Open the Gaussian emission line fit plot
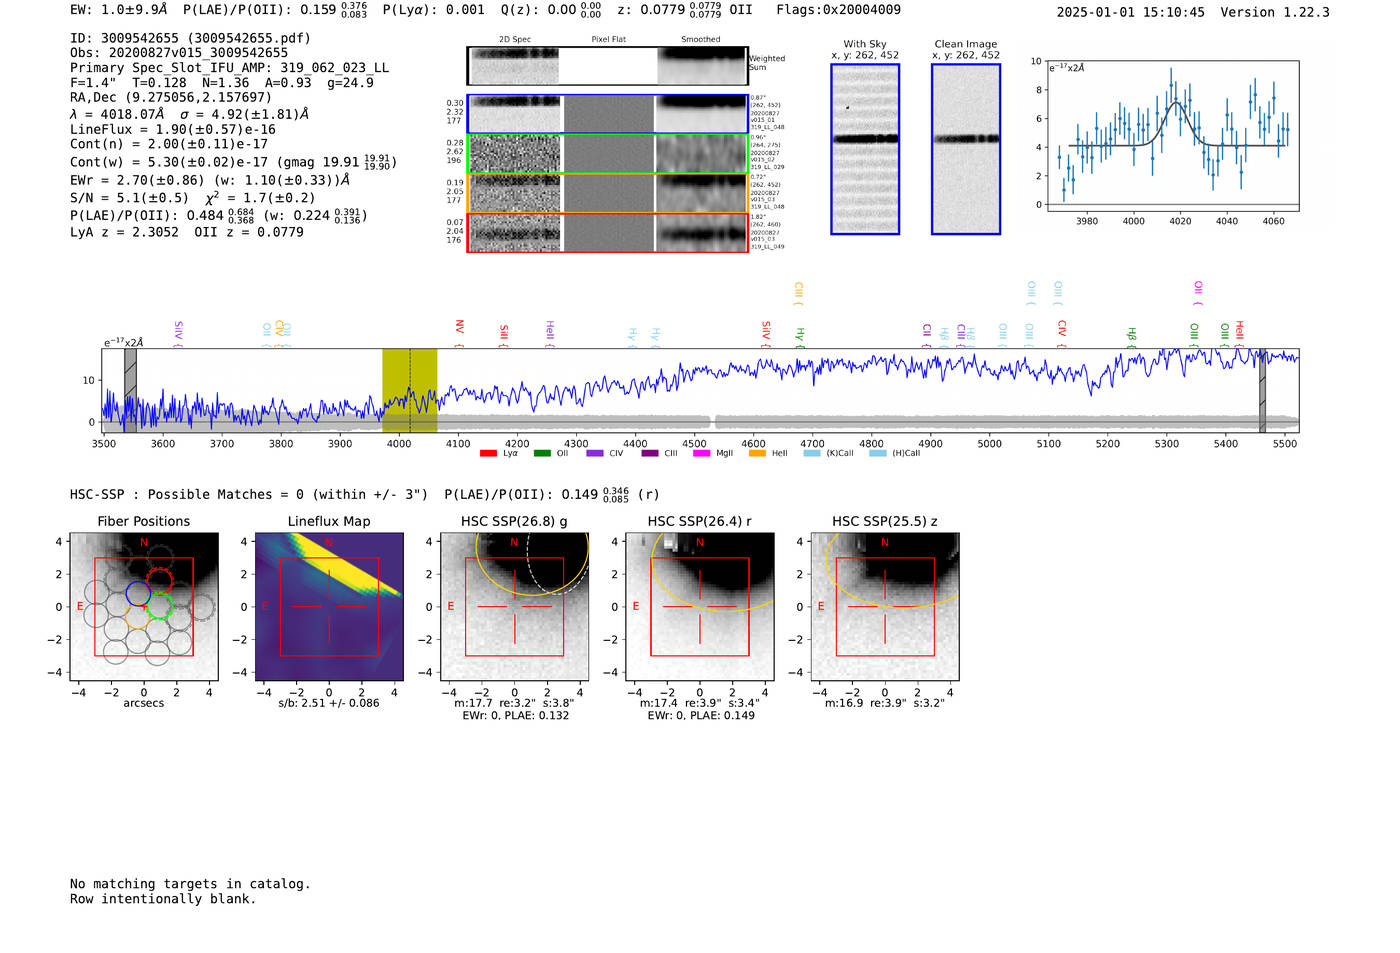The image size is (1400, 953). (x=1172, y=136)
